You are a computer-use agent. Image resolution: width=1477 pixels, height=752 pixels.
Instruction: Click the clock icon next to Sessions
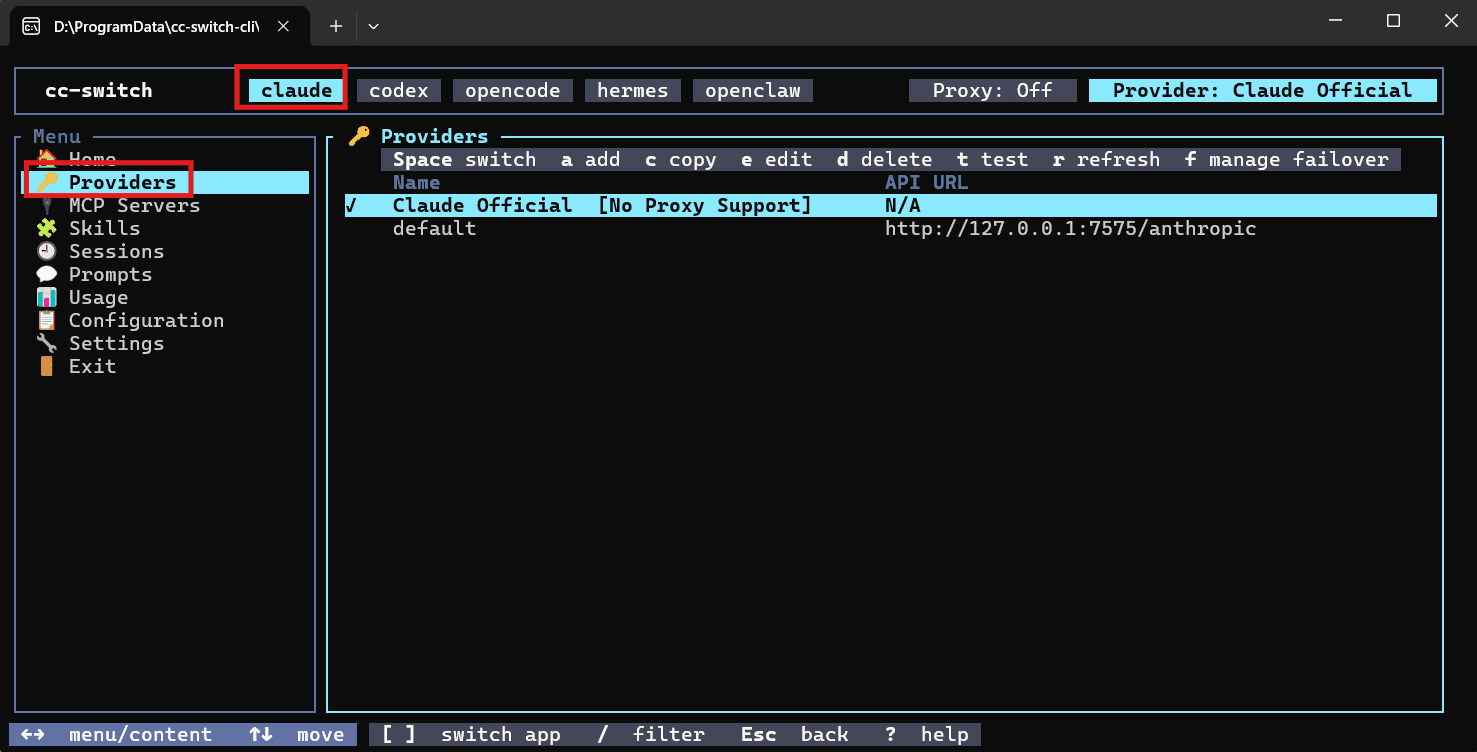[46, 251]
